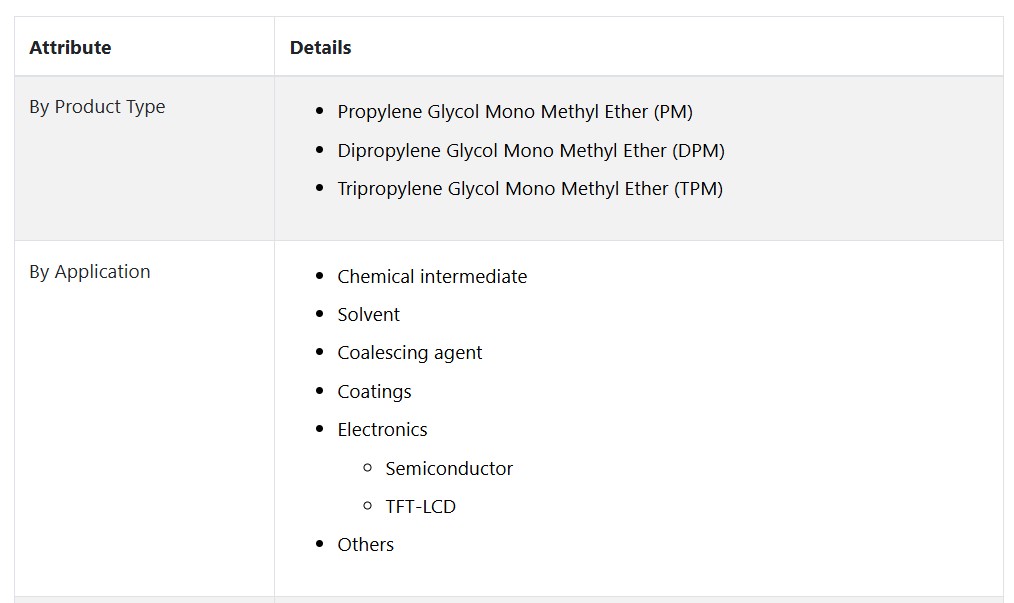Click Propylene Glycol Mono Methyl Ether (PM)
Viewport: 1014px width, 603px height.
point(515,112)
